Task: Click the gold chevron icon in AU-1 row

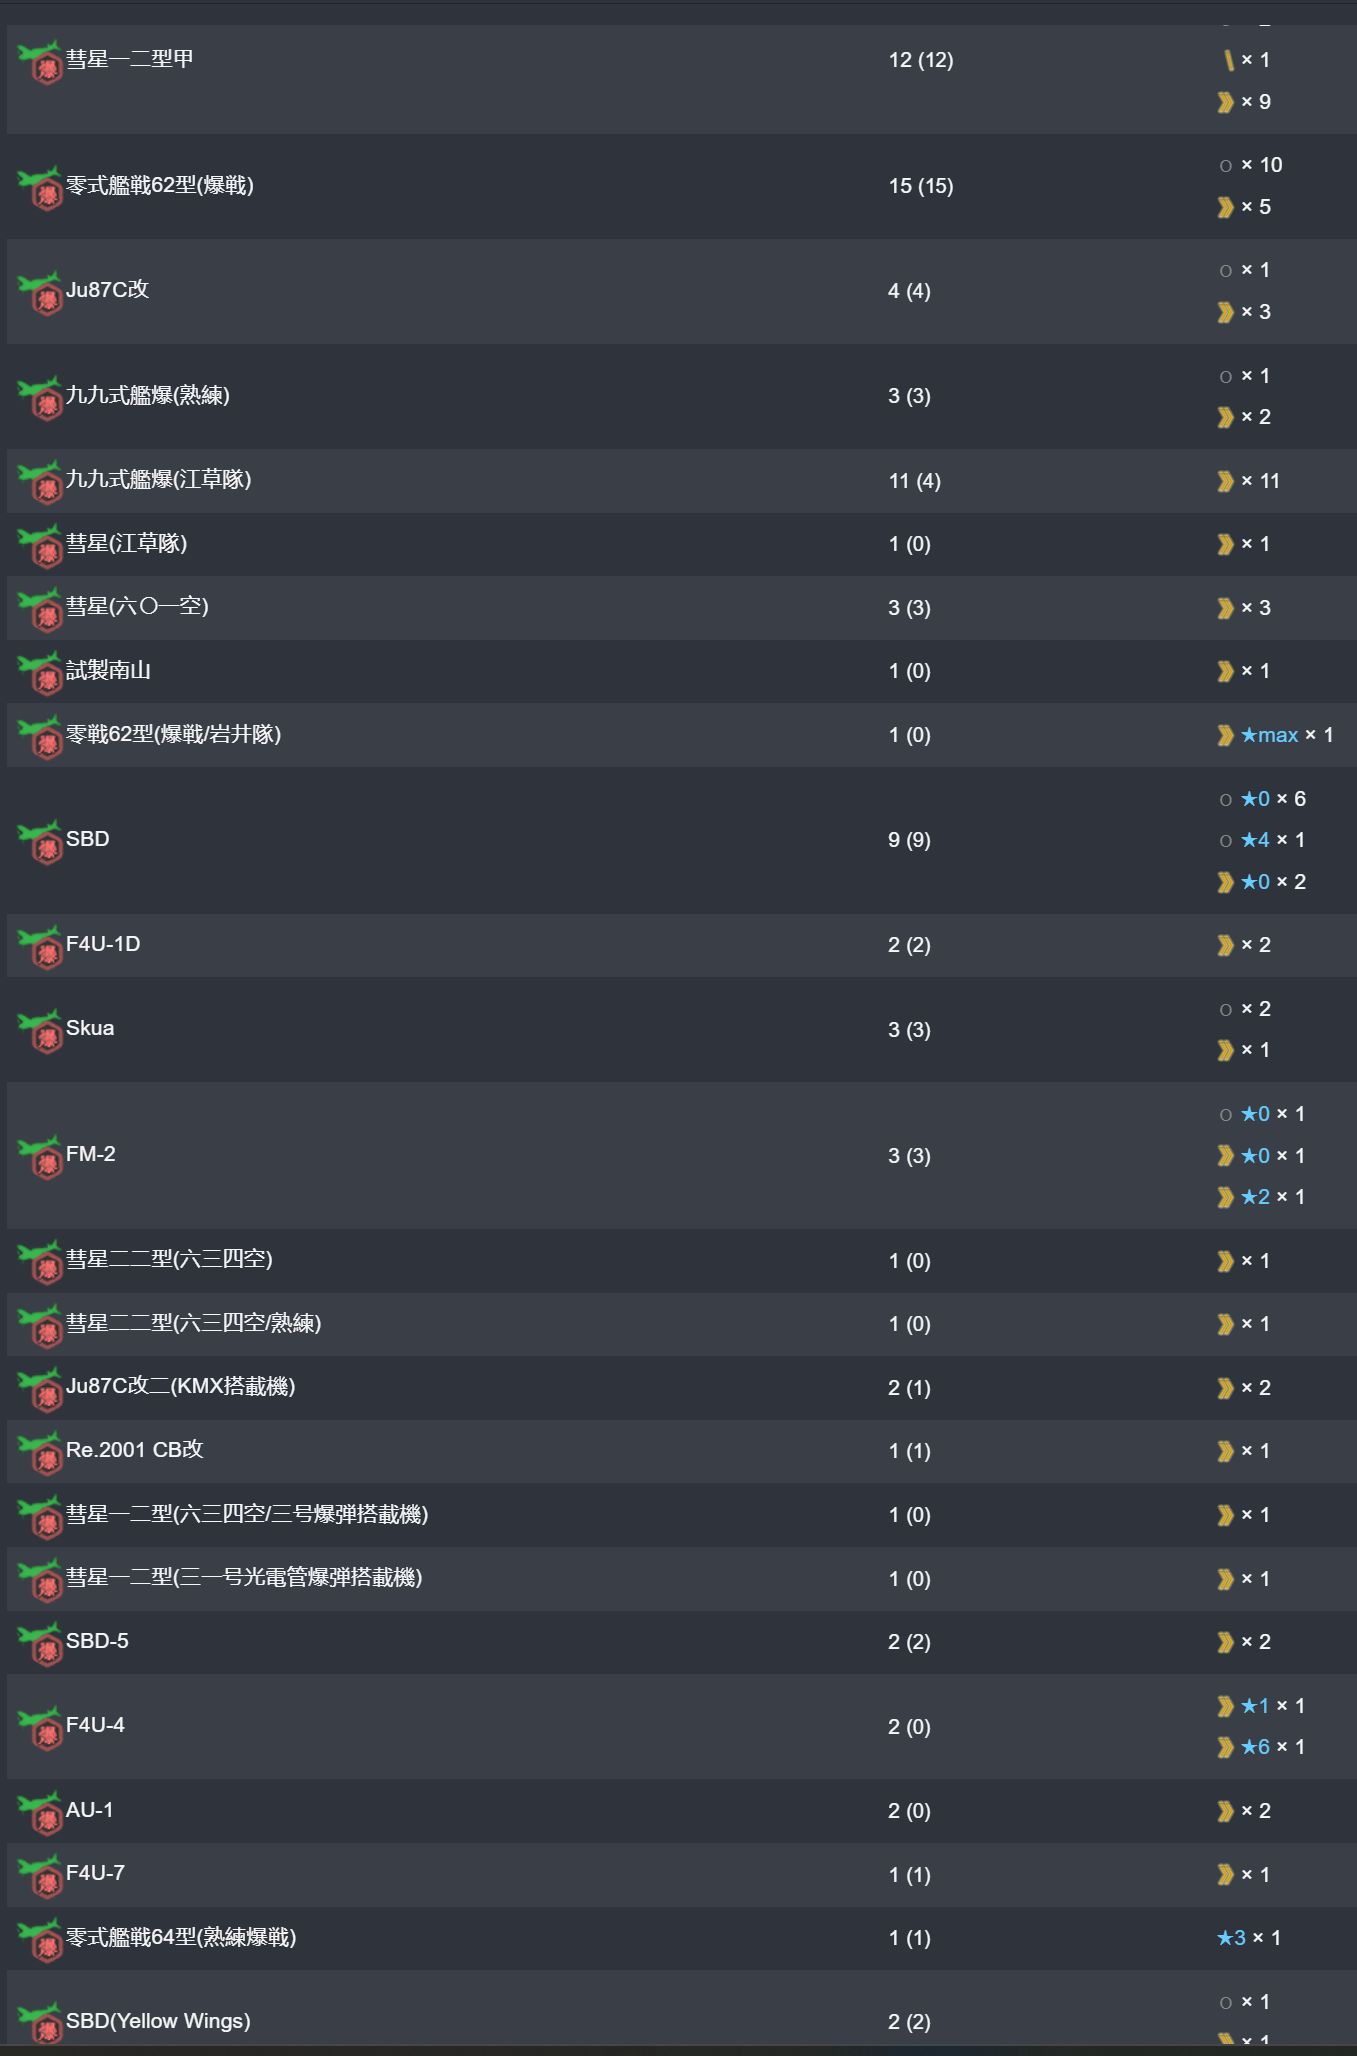Action: [x=1225, y=1811]
